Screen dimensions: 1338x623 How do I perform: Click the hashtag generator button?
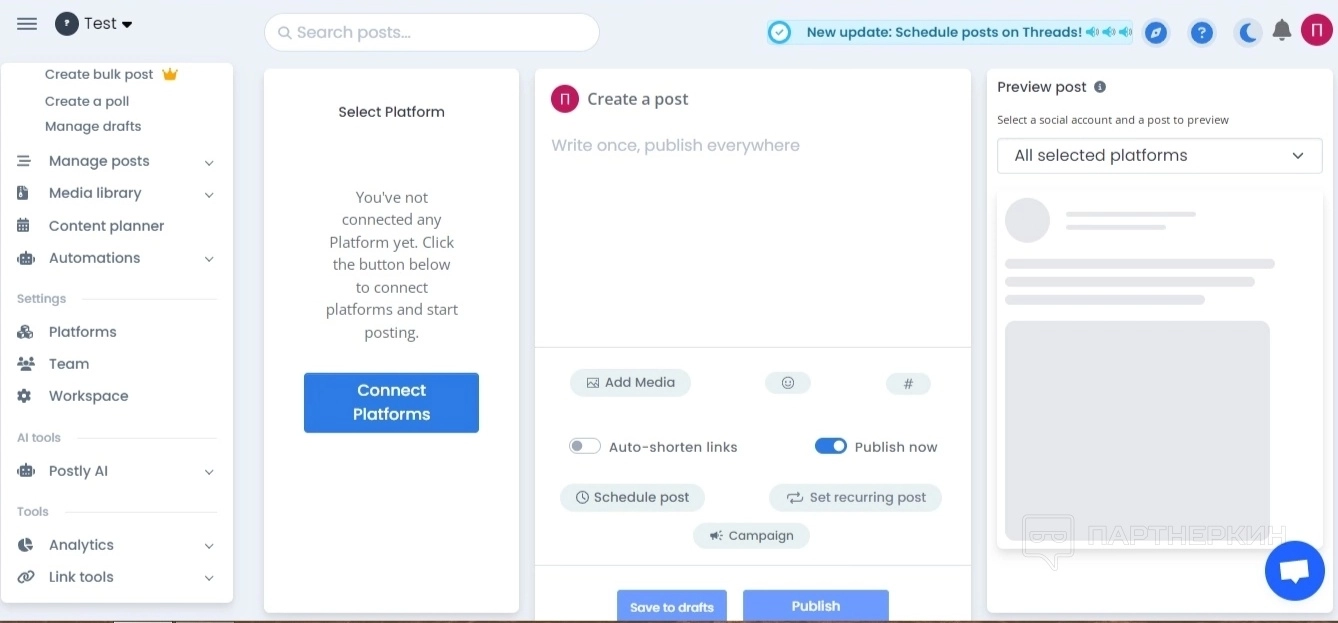click(908, 384)
